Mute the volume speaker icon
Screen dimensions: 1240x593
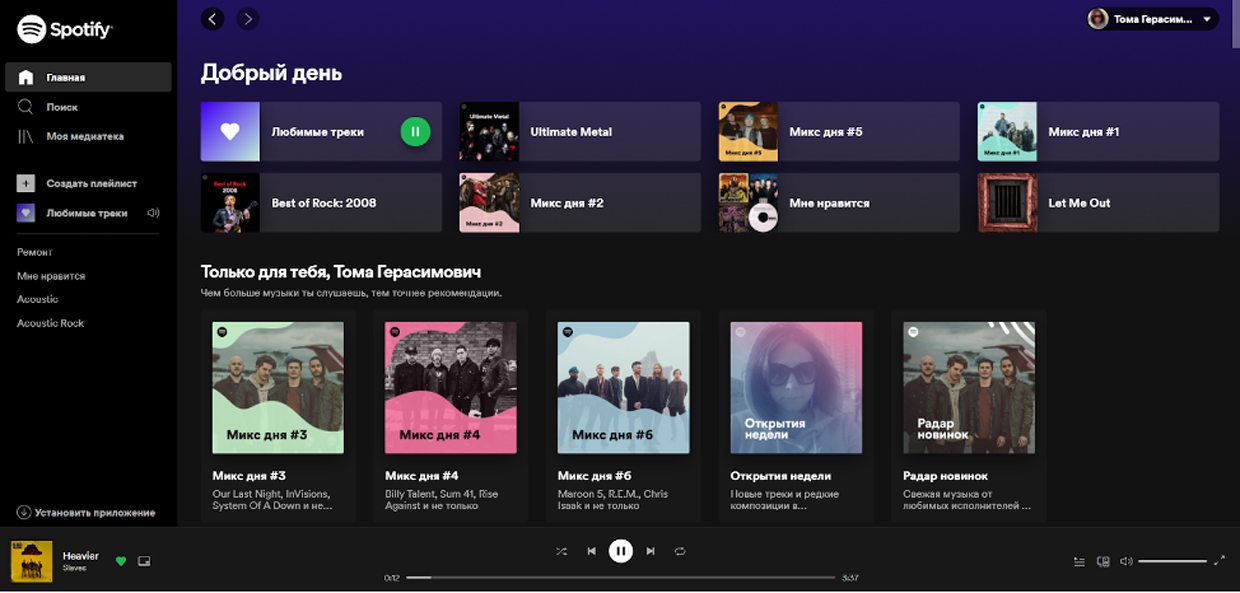(x=1126, y=562)
